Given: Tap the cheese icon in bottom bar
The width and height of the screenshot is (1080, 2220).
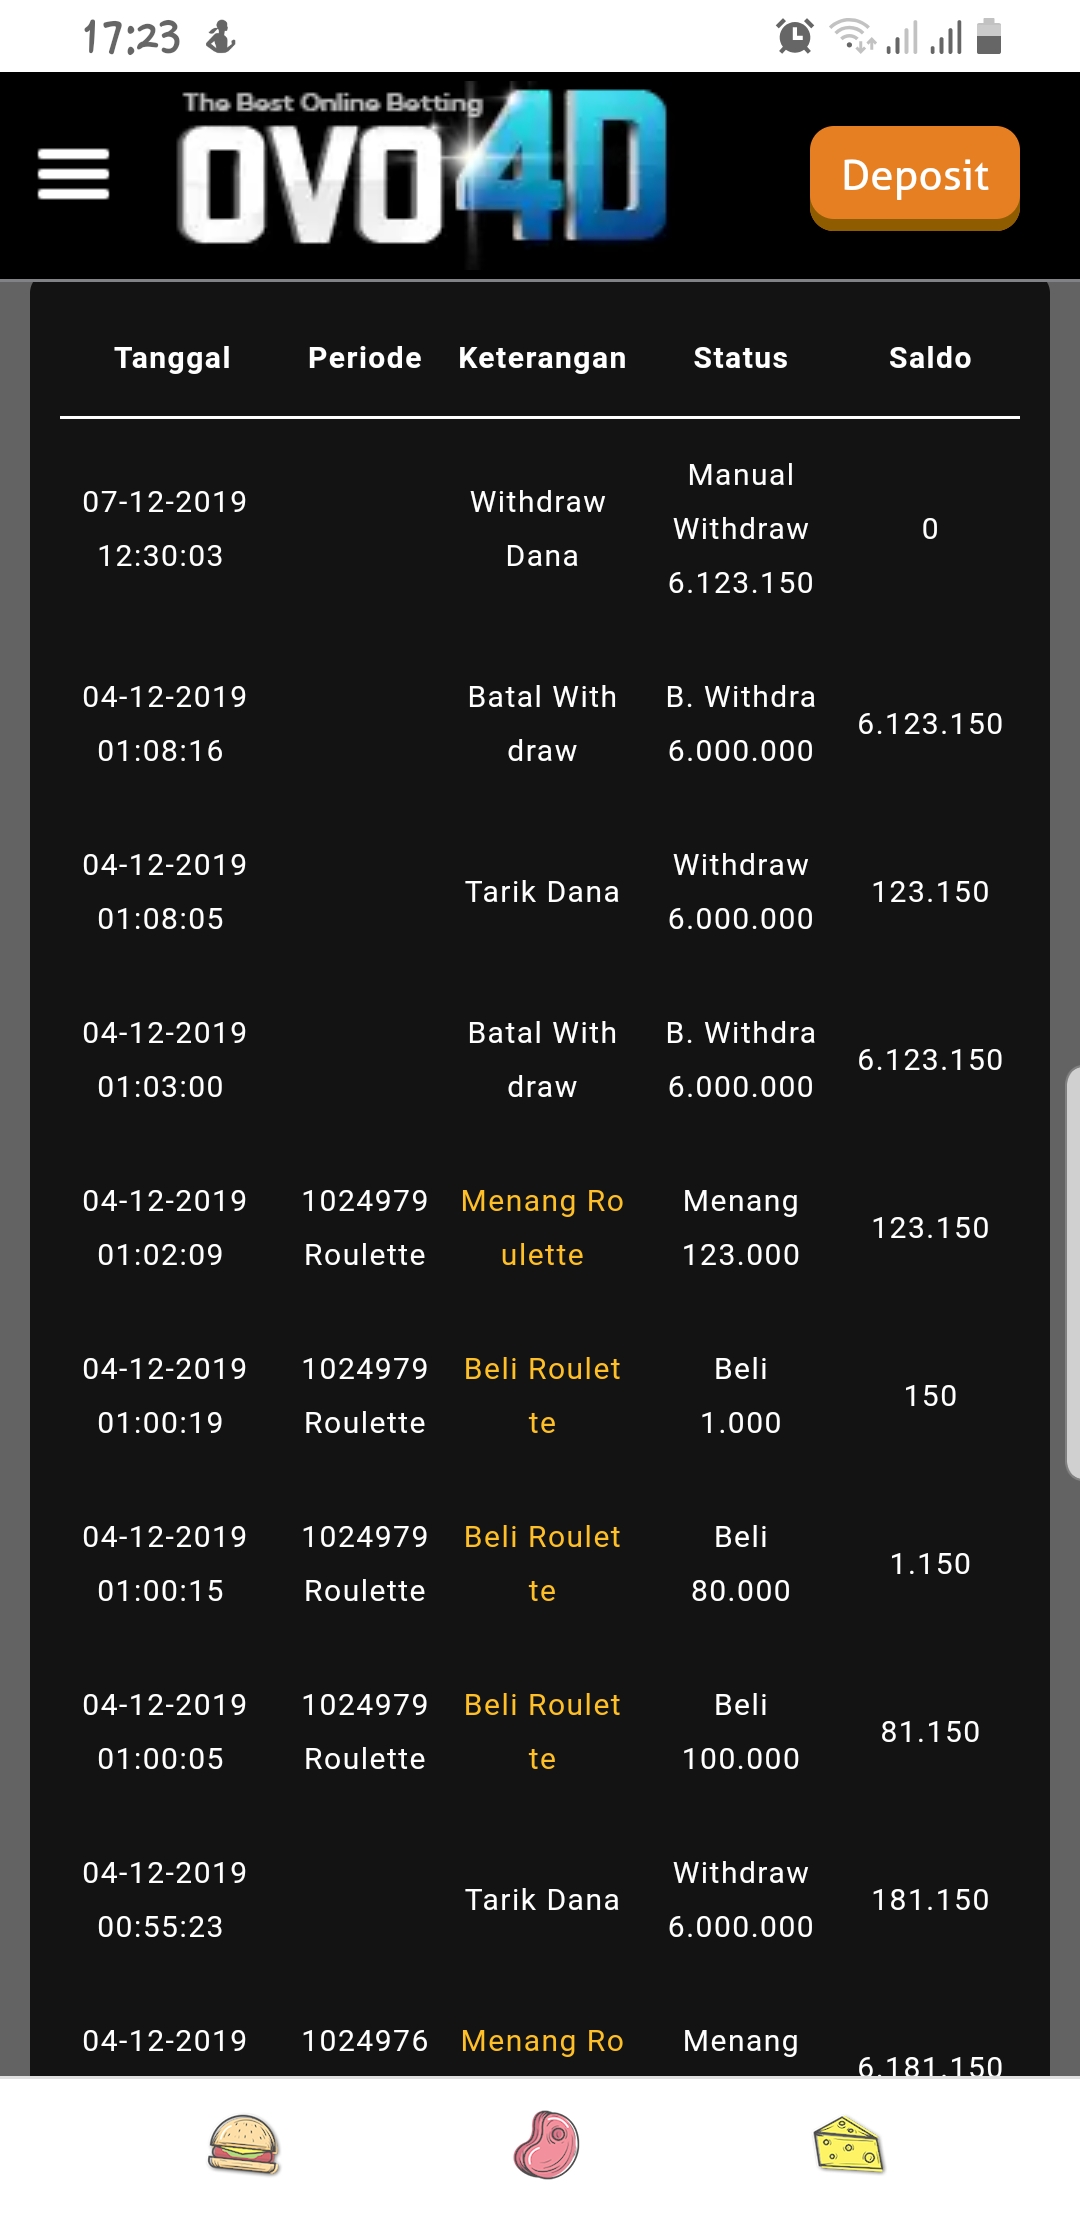Looking at the screenshot, I should point(848,2145).
